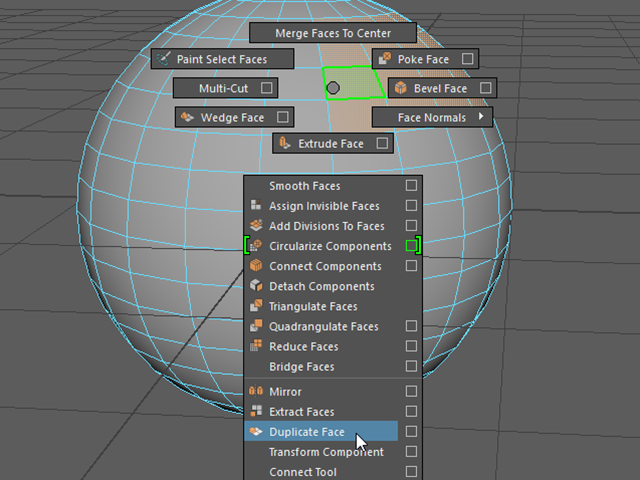Click the Duplicate Face icon
The height and width of the screenshot is (480, 640).
256,431
